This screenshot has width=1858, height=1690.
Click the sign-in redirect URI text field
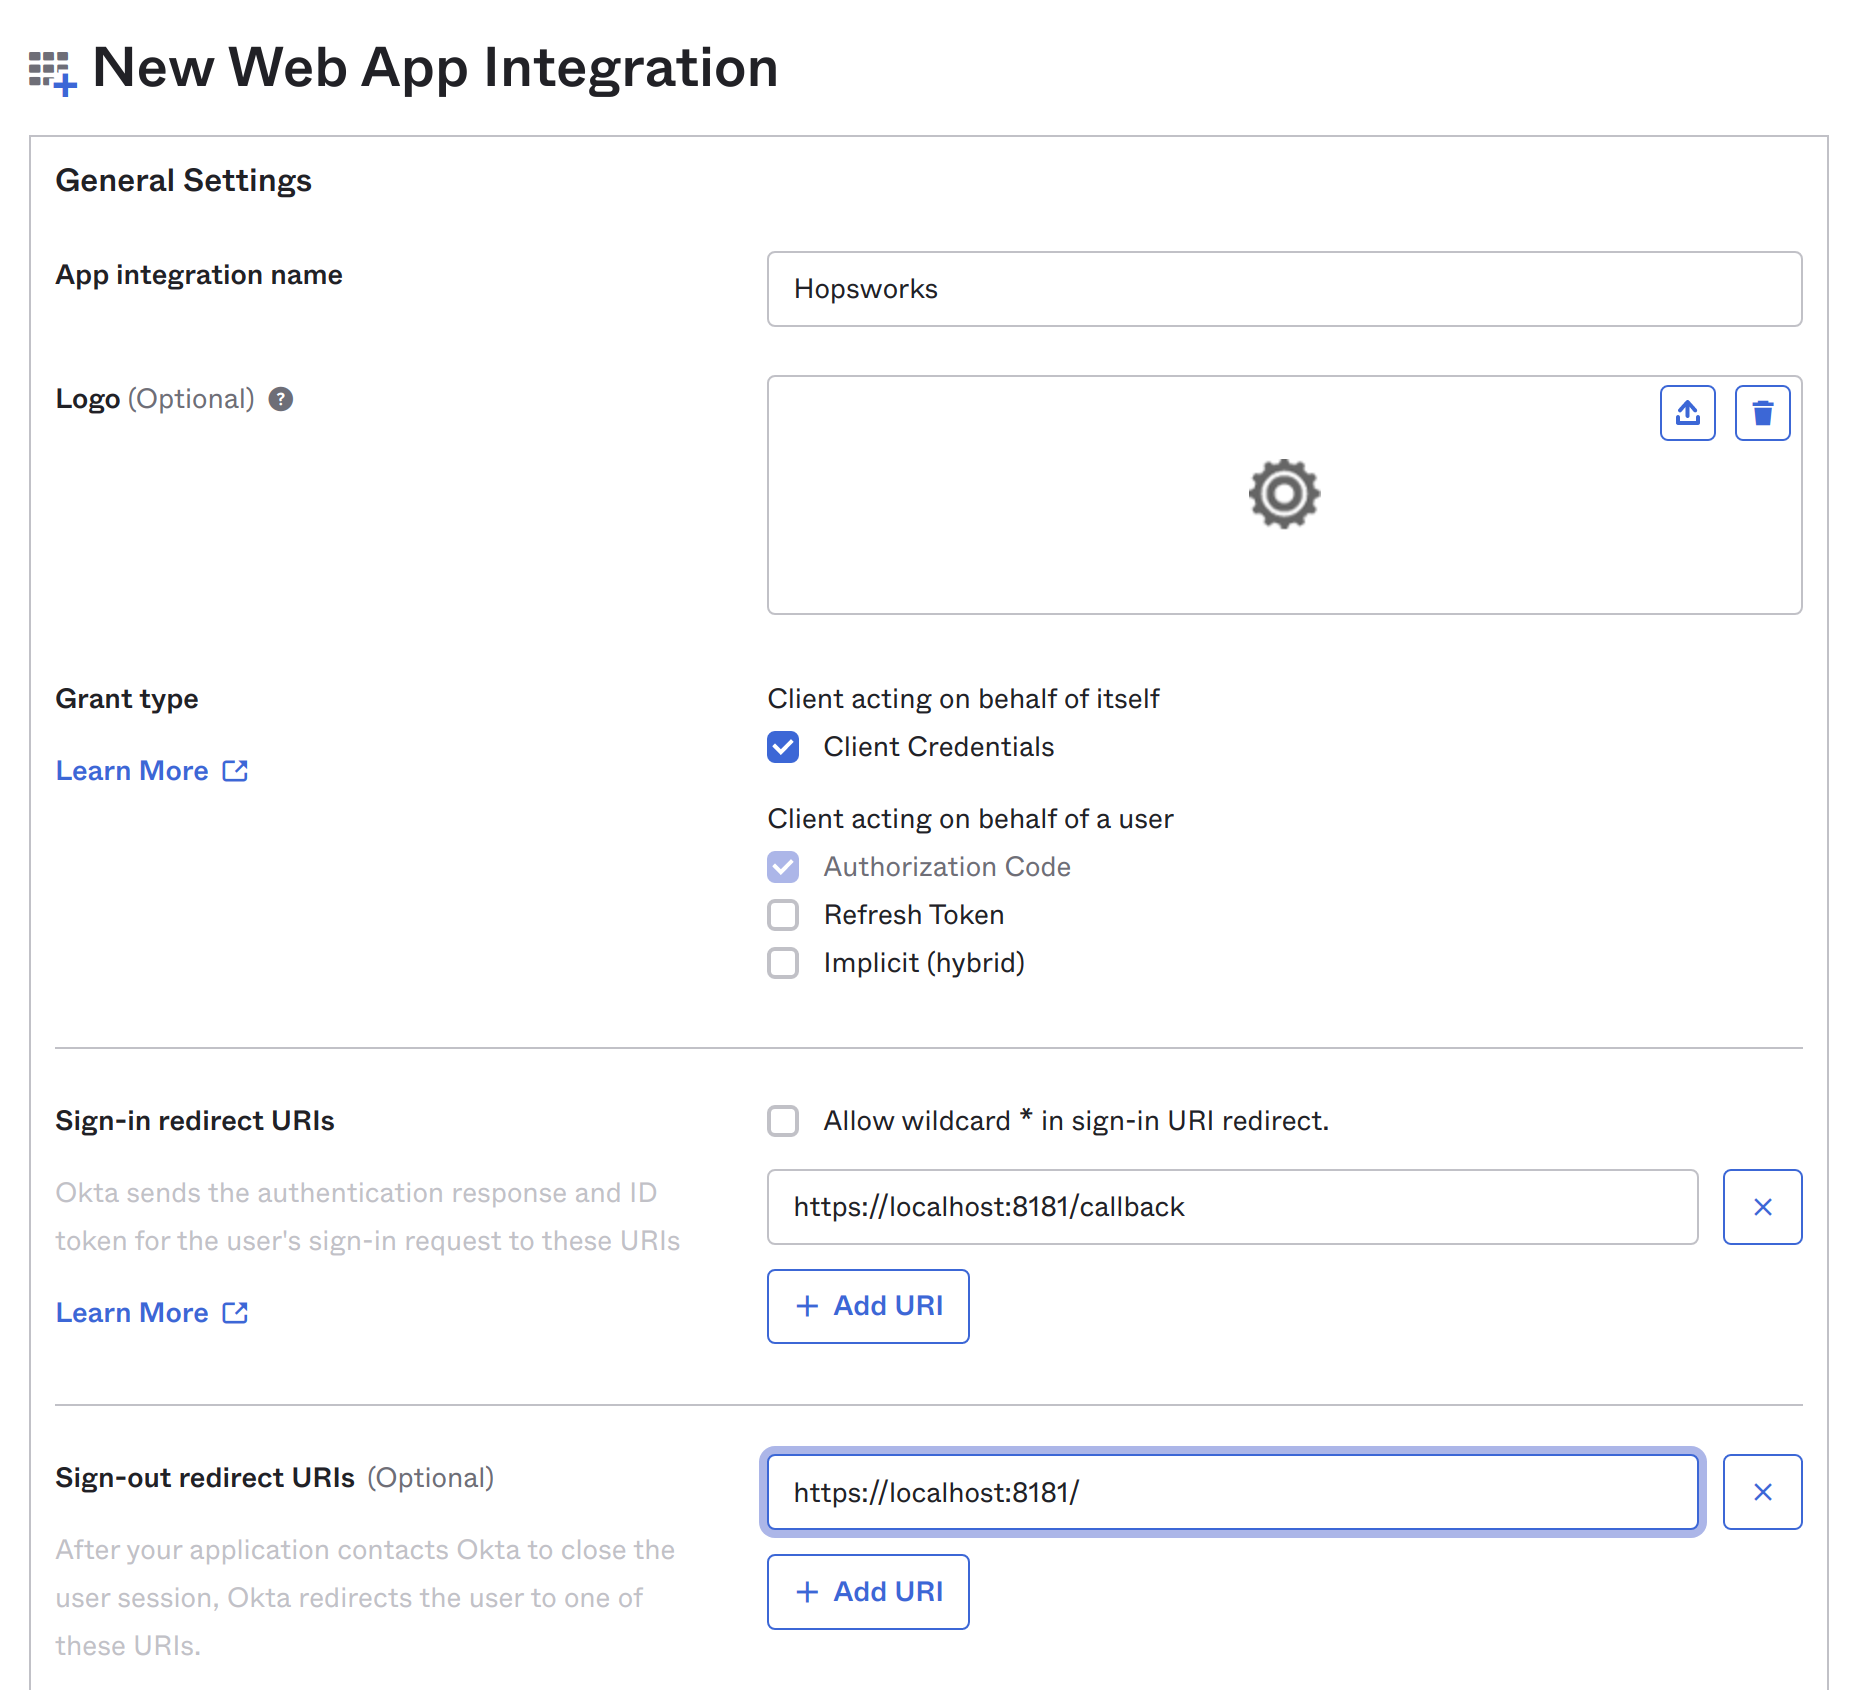tap(1232, 1207)
